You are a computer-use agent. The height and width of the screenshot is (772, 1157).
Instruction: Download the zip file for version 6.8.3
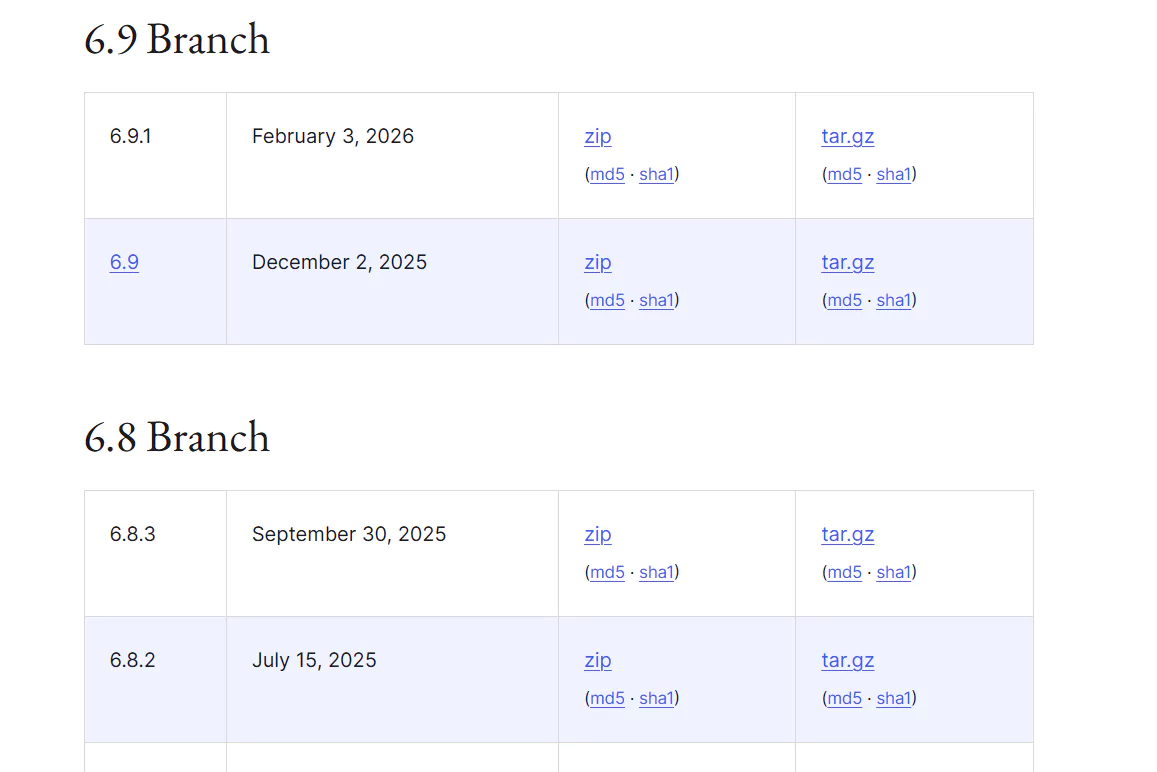coord(597,534)
